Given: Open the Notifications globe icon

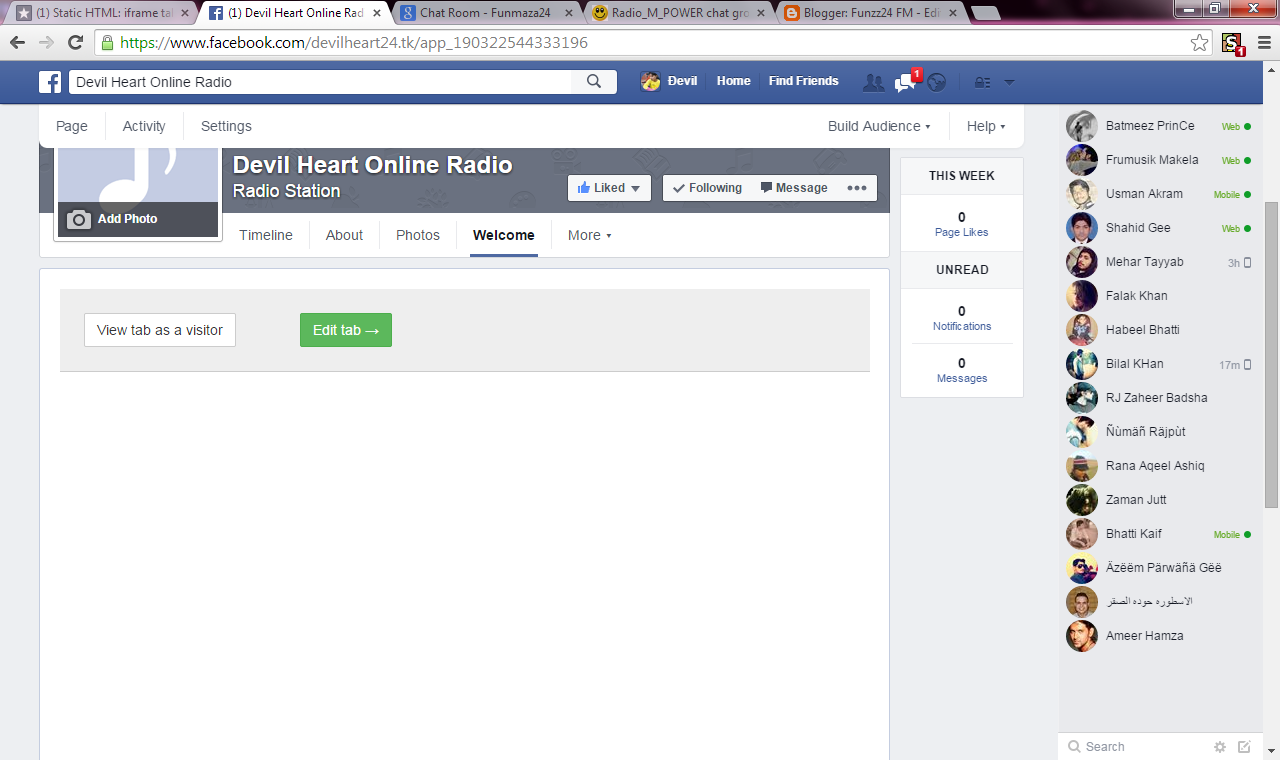Looking at the screenshot, I should [x=936, y=81].
